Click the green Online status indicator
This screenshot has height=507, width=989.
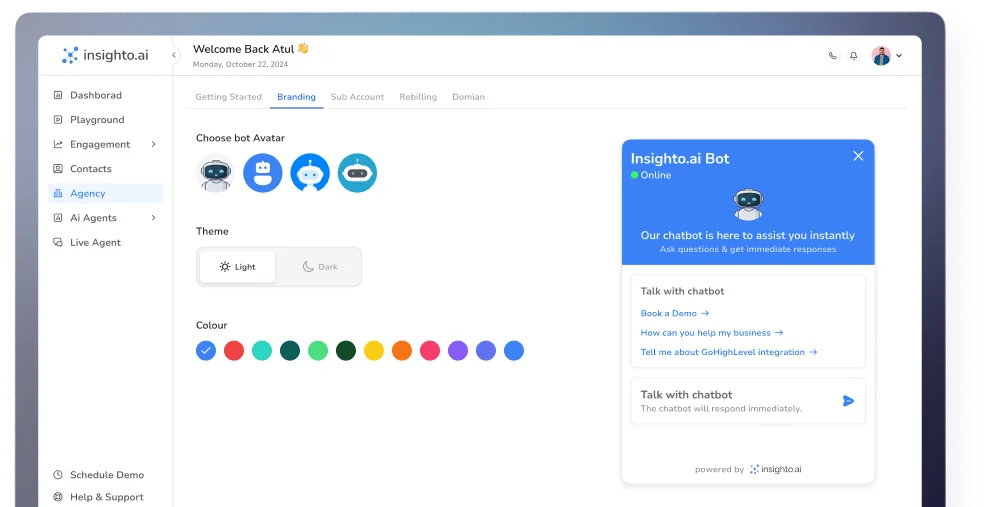(x=635, y=175)
